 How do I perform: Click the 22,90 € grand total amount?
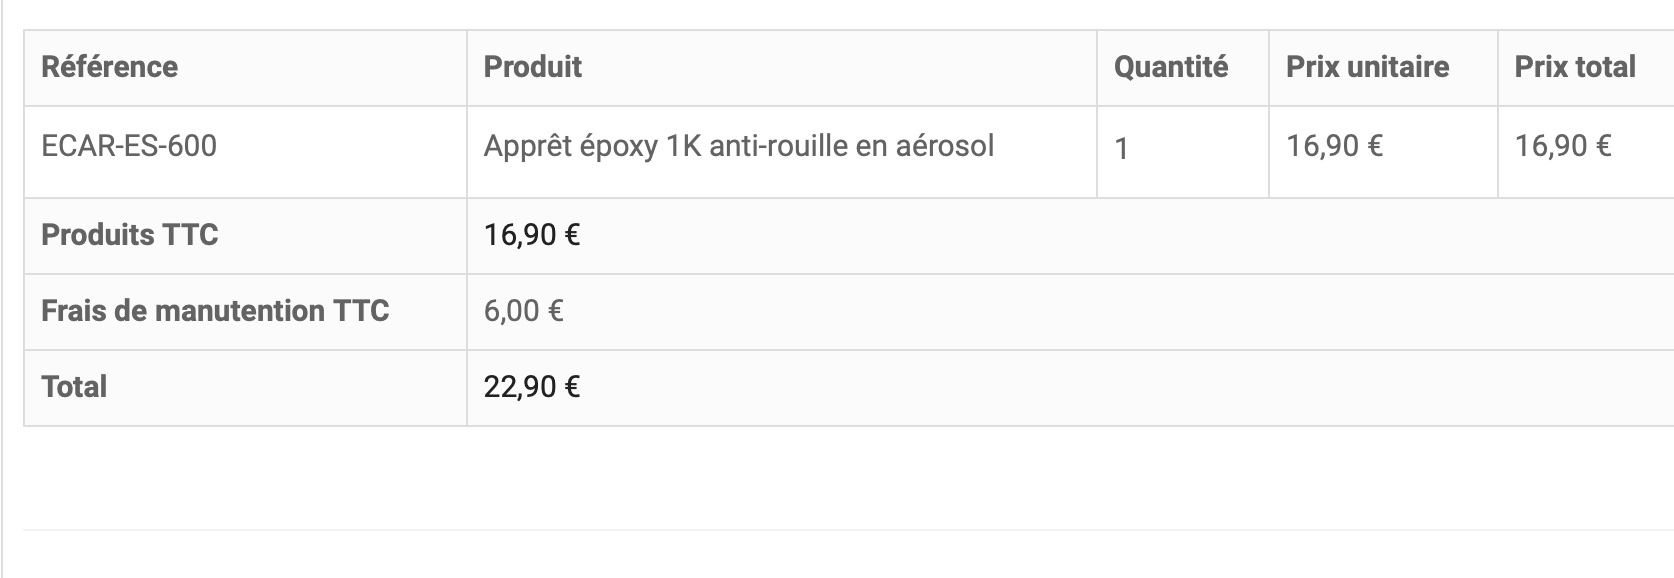tap(532, 387)
